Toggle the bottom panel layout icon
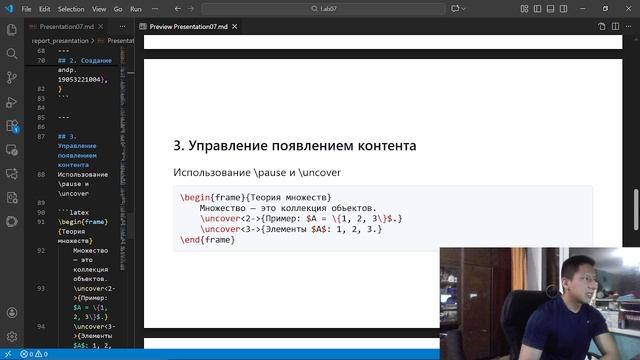 550,9
